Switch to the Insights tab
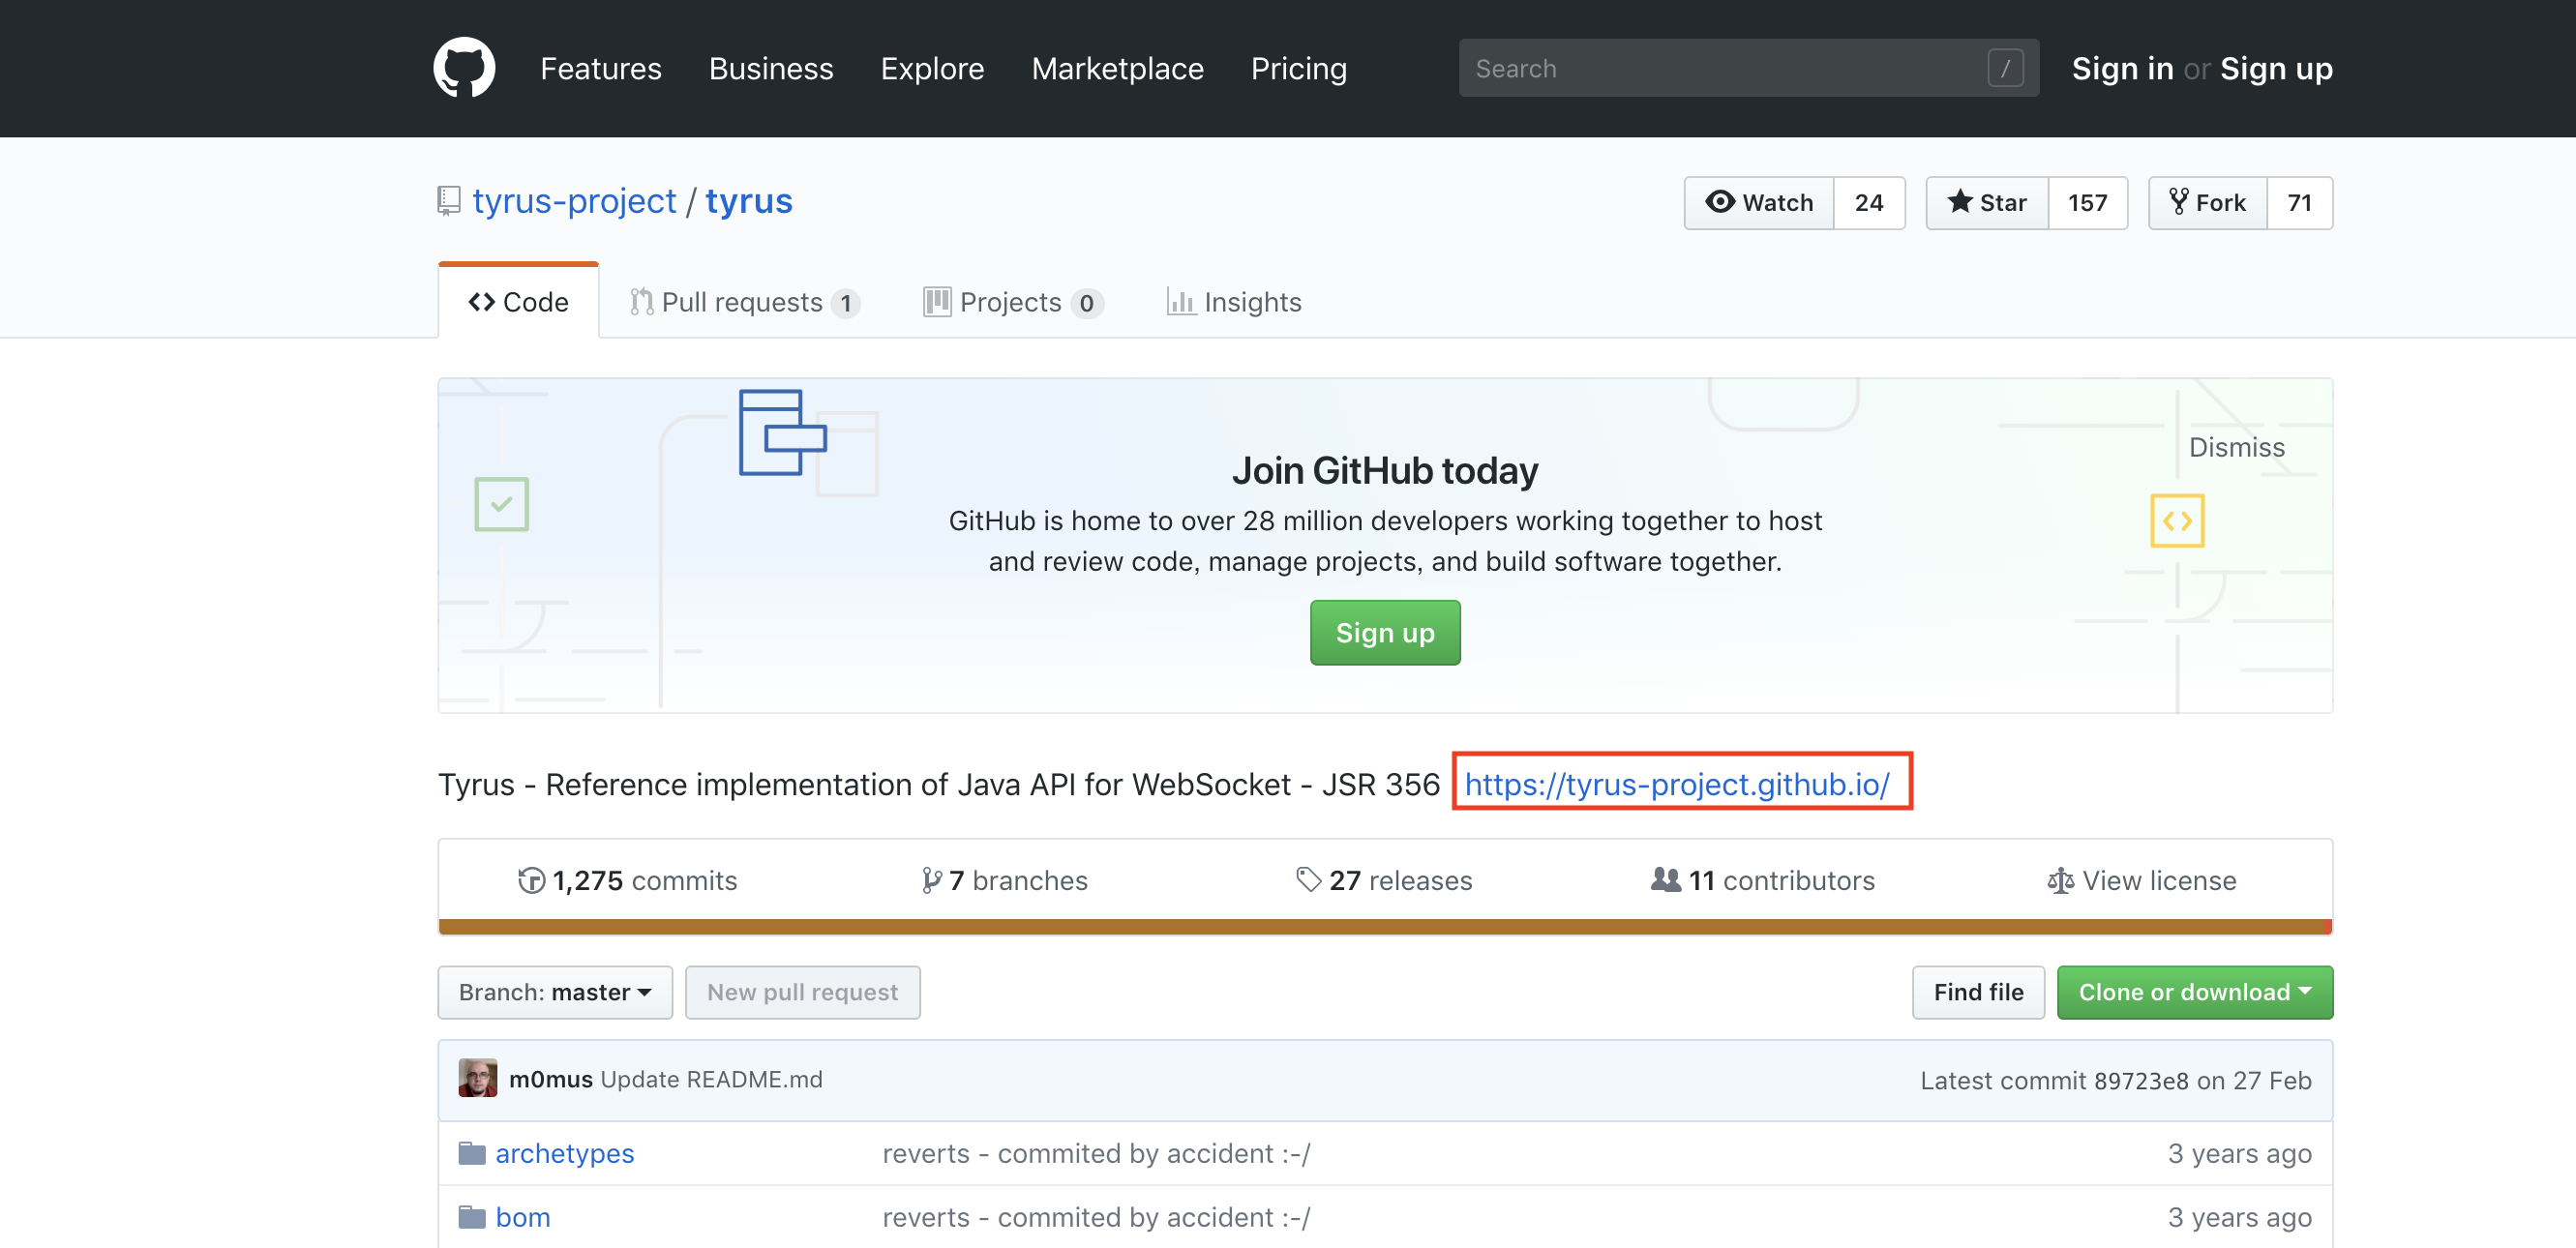Image resolution: width=2576 pixels, height=1248 pixels. pos(1234,302)
